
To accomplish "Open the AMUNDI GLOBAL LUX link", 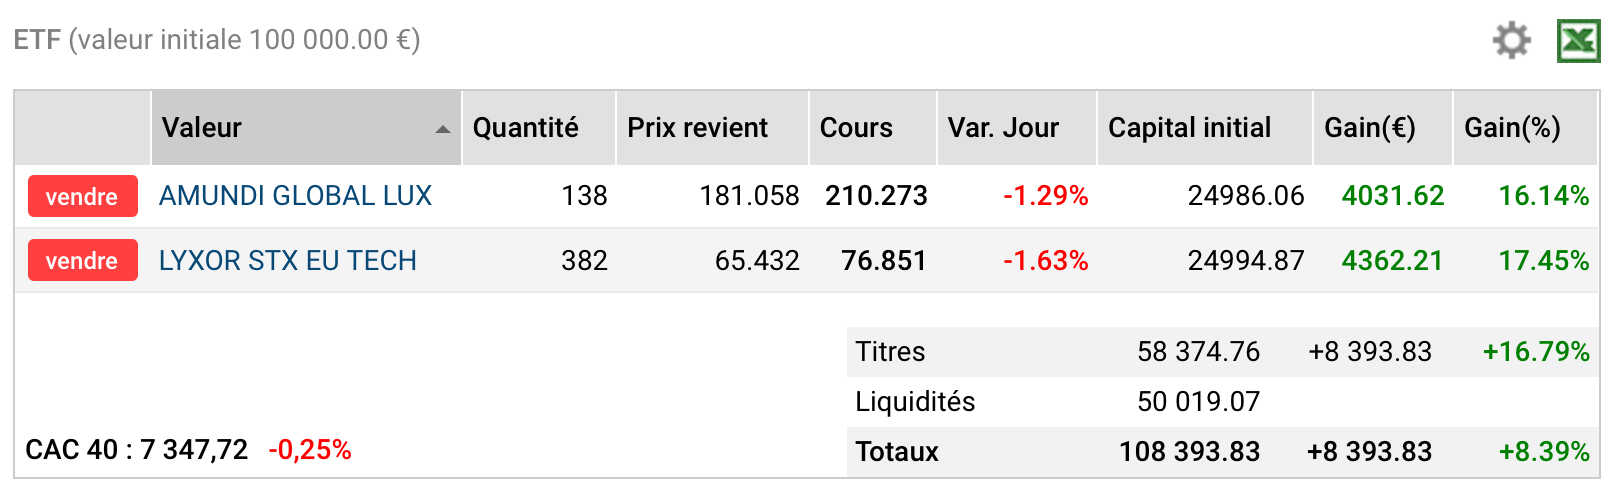I will click(295, 196).
